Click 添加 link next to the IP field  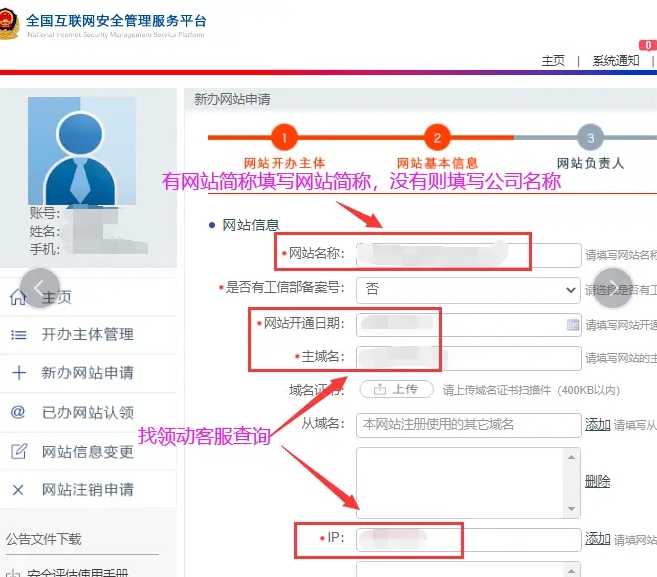[598, 538]
